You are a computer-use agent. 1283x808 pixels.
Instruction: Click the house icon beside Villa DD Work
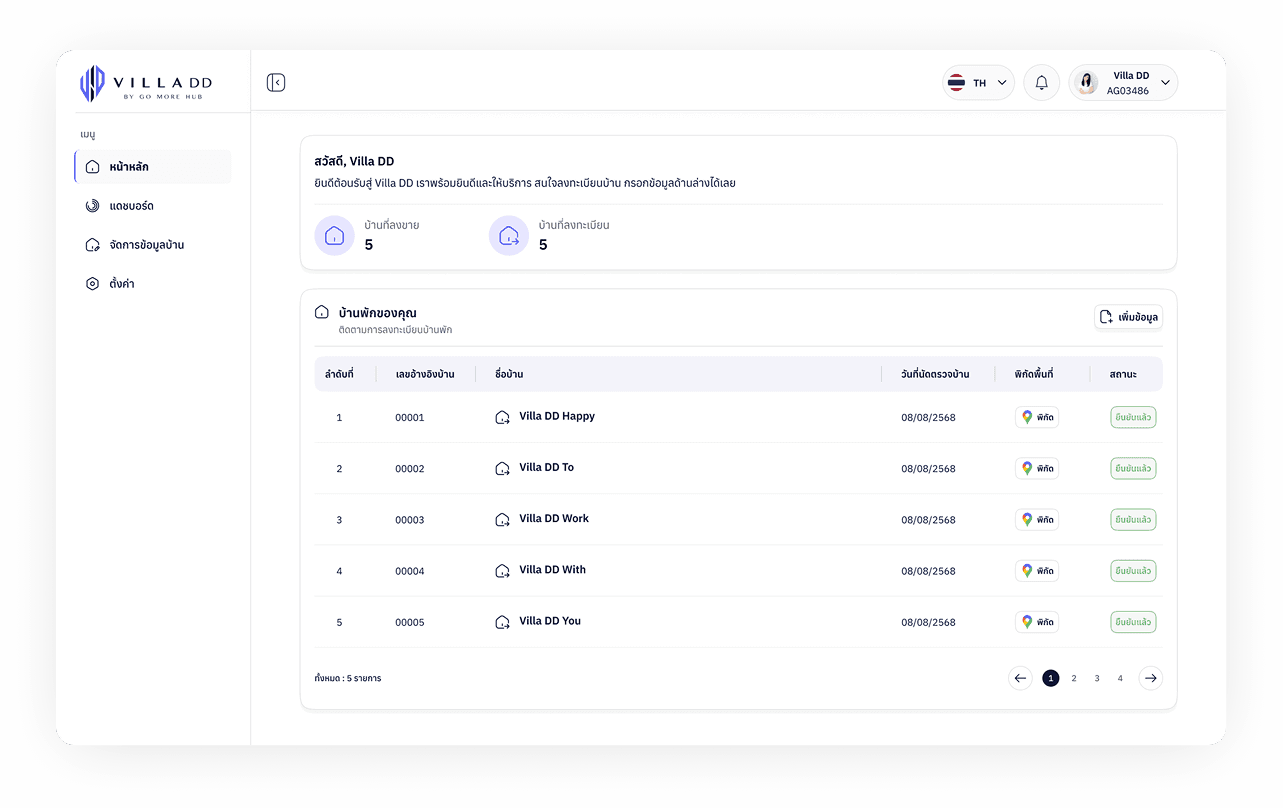coord(503,520)
